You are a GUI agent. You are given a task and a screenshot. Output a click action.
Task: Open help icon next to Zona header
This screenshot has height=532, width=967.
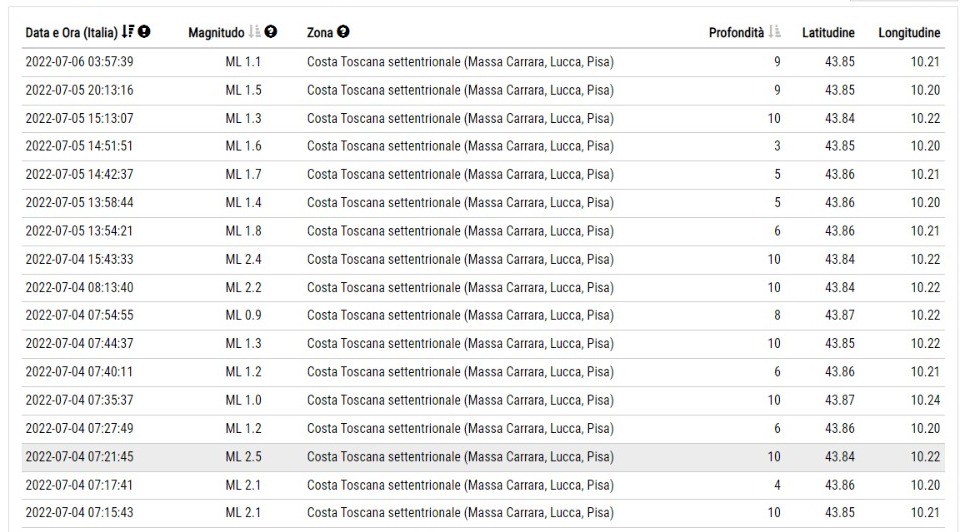(343, 31)
